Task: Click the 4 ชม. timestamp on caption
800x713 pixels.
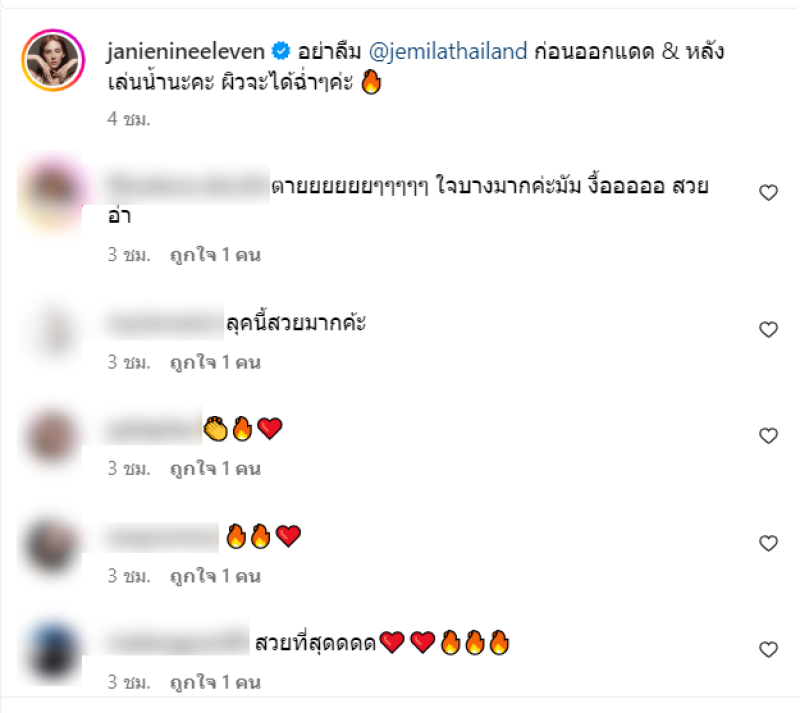Action: tap(129, 119)
